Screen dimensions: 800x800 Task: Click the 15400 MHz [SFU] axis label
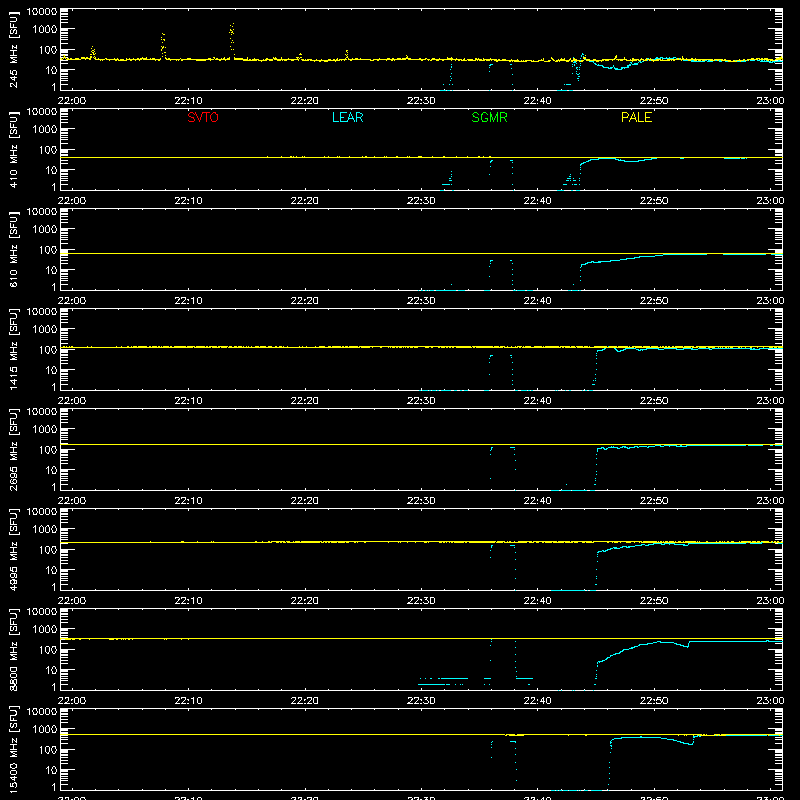point(14,749)
